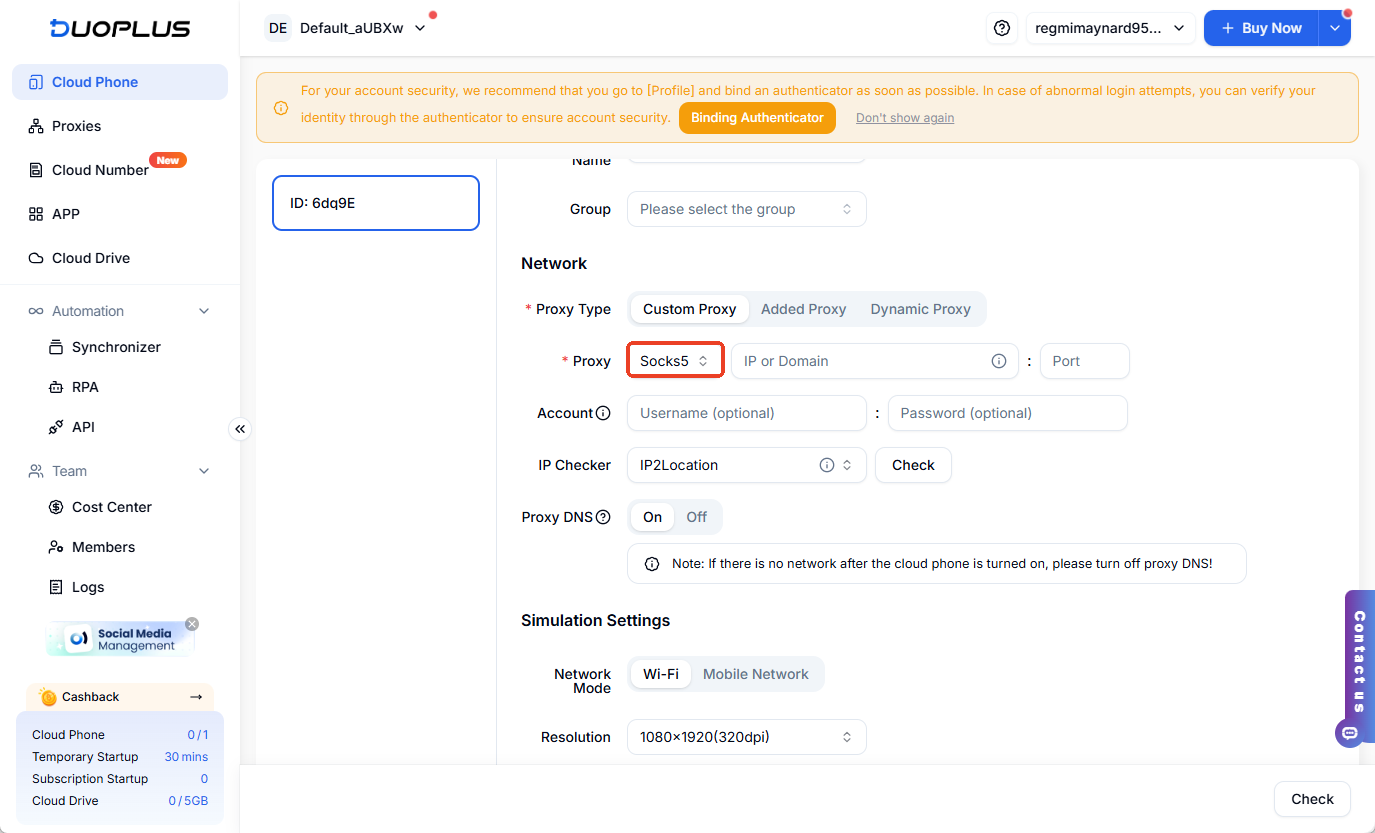This screenshot has height=833, width=1375.
Task: Click the DuoPlus logo
Action: (120, 28)
